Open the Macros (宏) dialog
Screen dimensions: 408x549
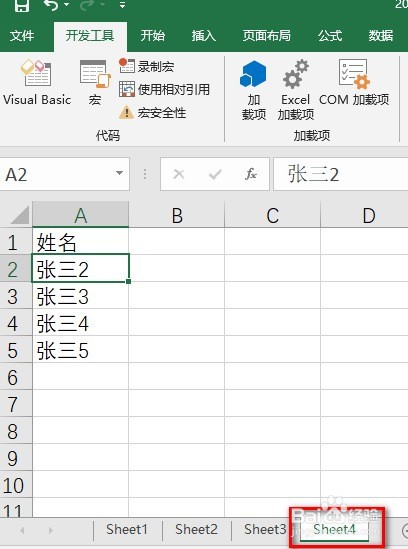click(95, 82)
